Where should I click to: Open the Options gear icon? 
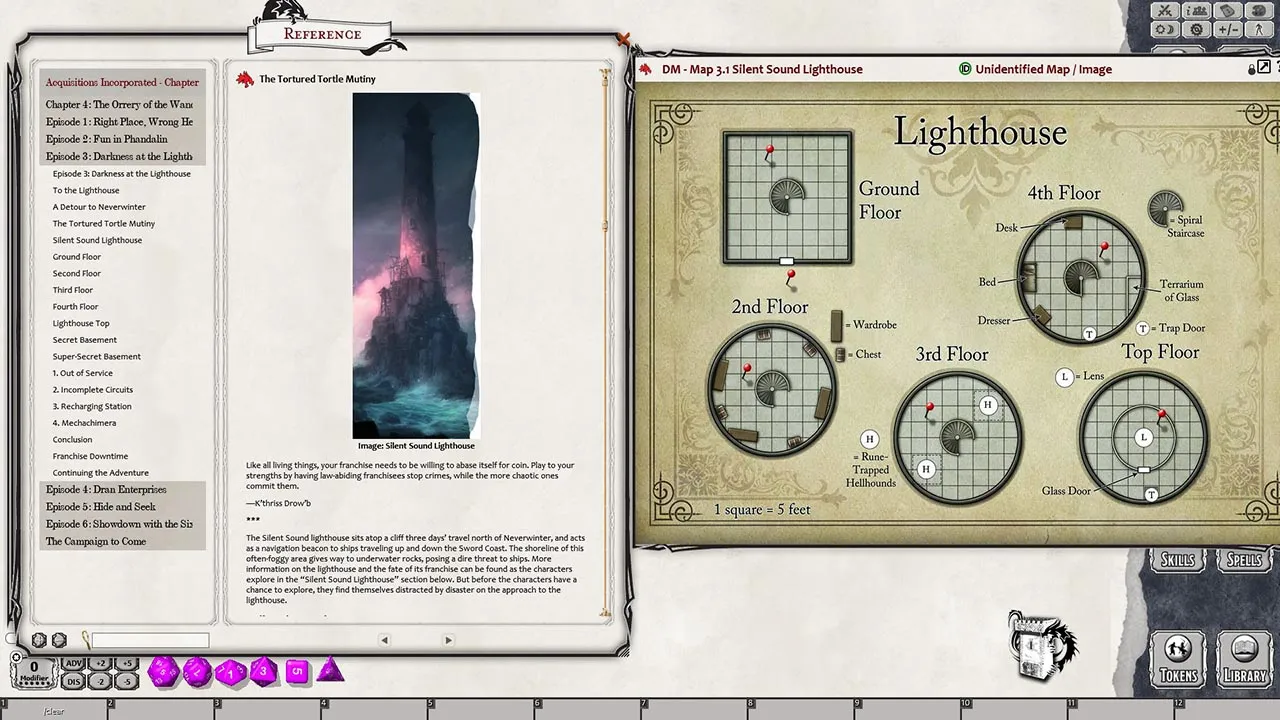pyautogui.click(x=1197, y=29)
